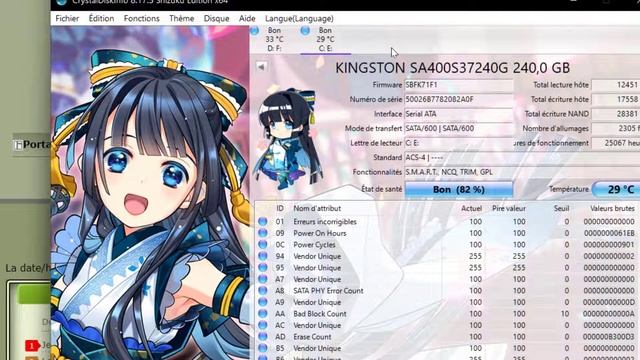Click threshold value 10 in Bad Block Count row
Screen dimensions: 640x360
(565, 314)
